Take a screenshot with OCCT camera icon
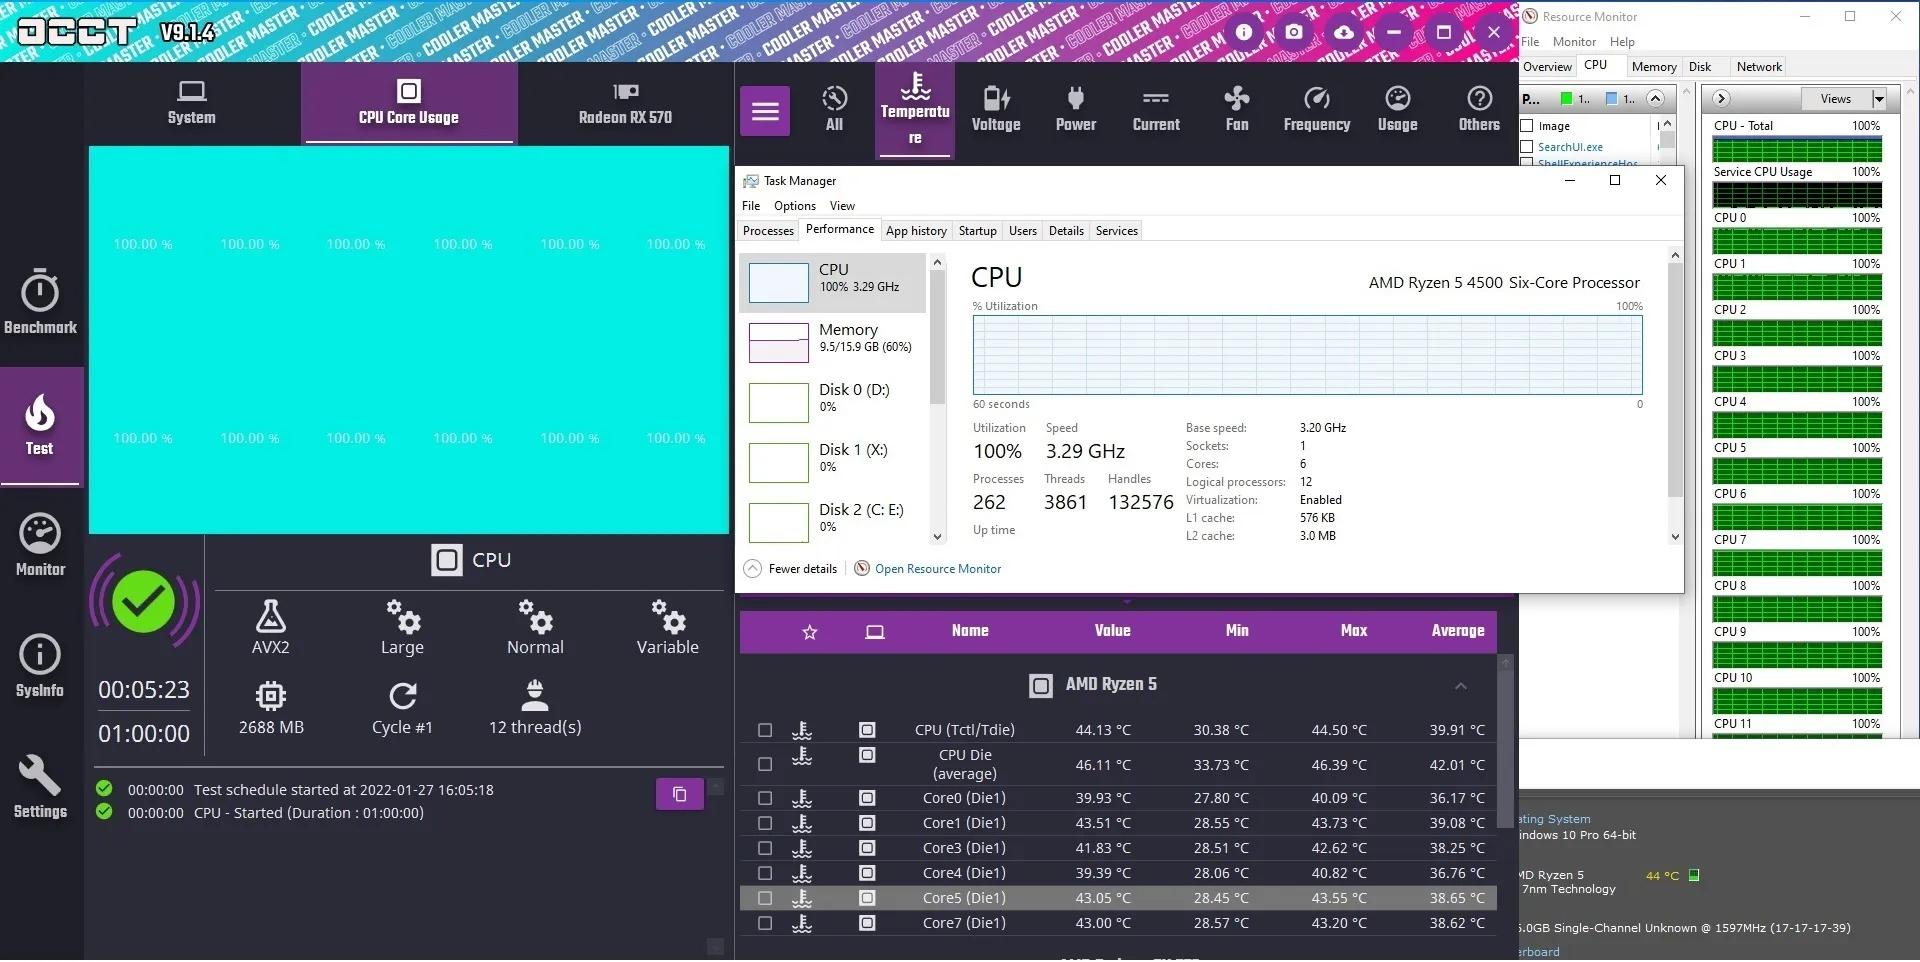The width and height of the screenshot is (1920, 962). [1294, 32]
